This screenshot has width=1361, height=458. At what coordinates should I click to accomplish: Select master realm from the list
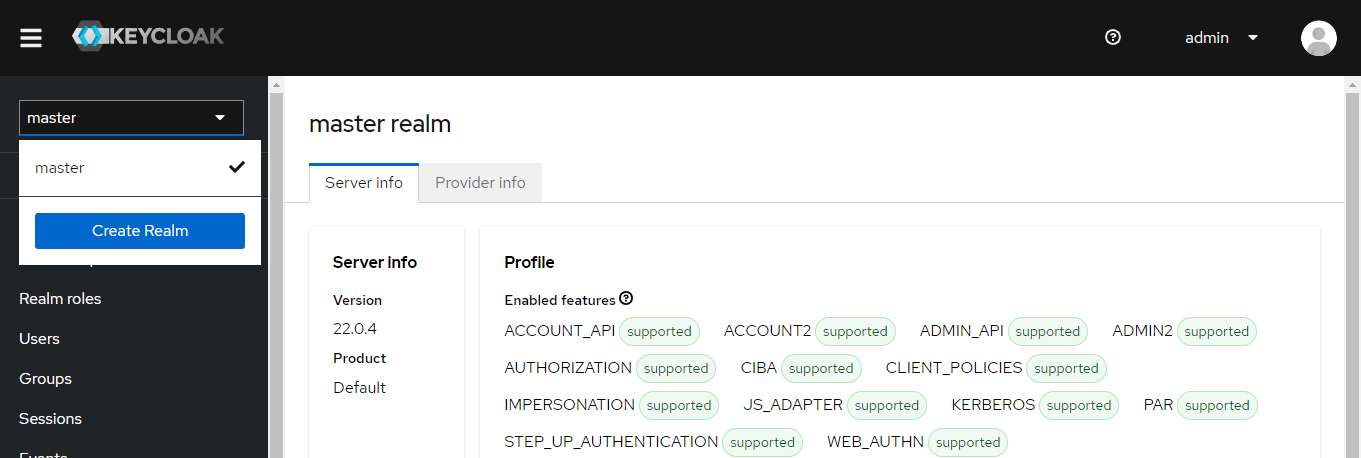click(60, 168)
